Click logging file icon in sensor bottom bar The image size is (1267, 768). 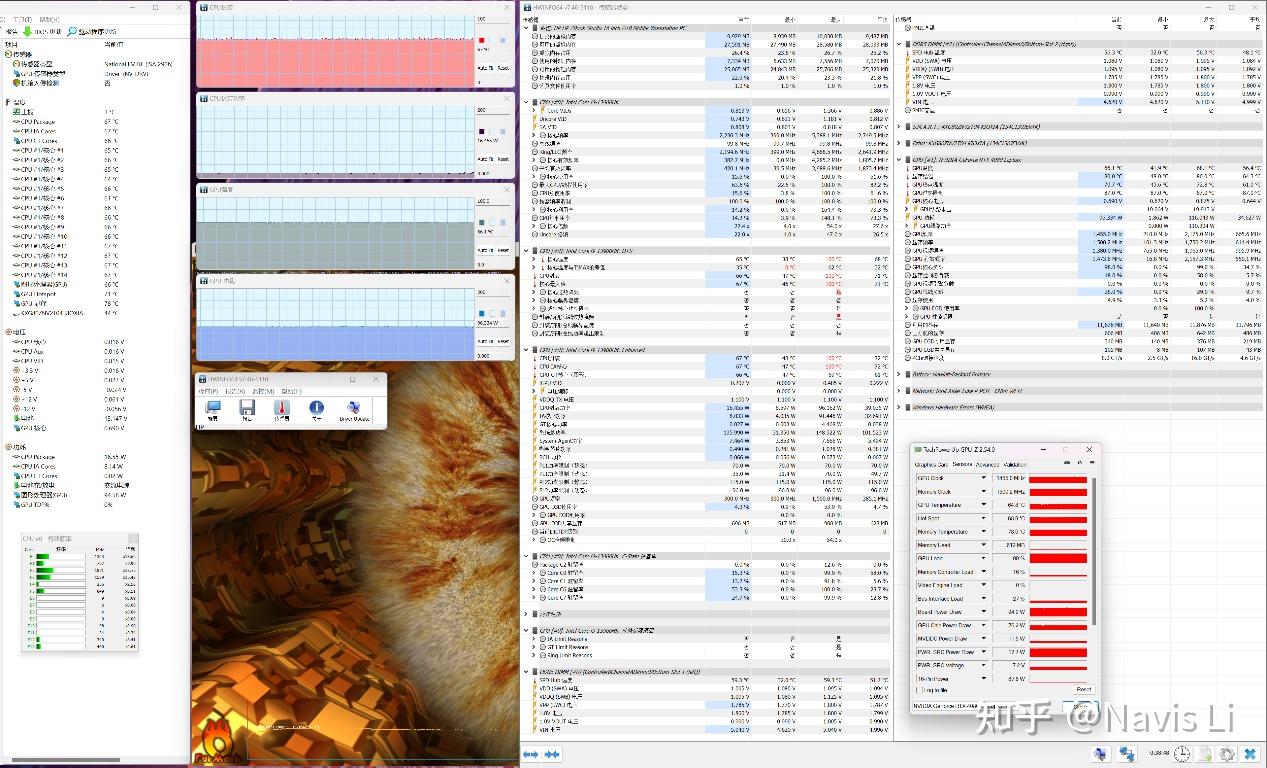pos(1205,754)
